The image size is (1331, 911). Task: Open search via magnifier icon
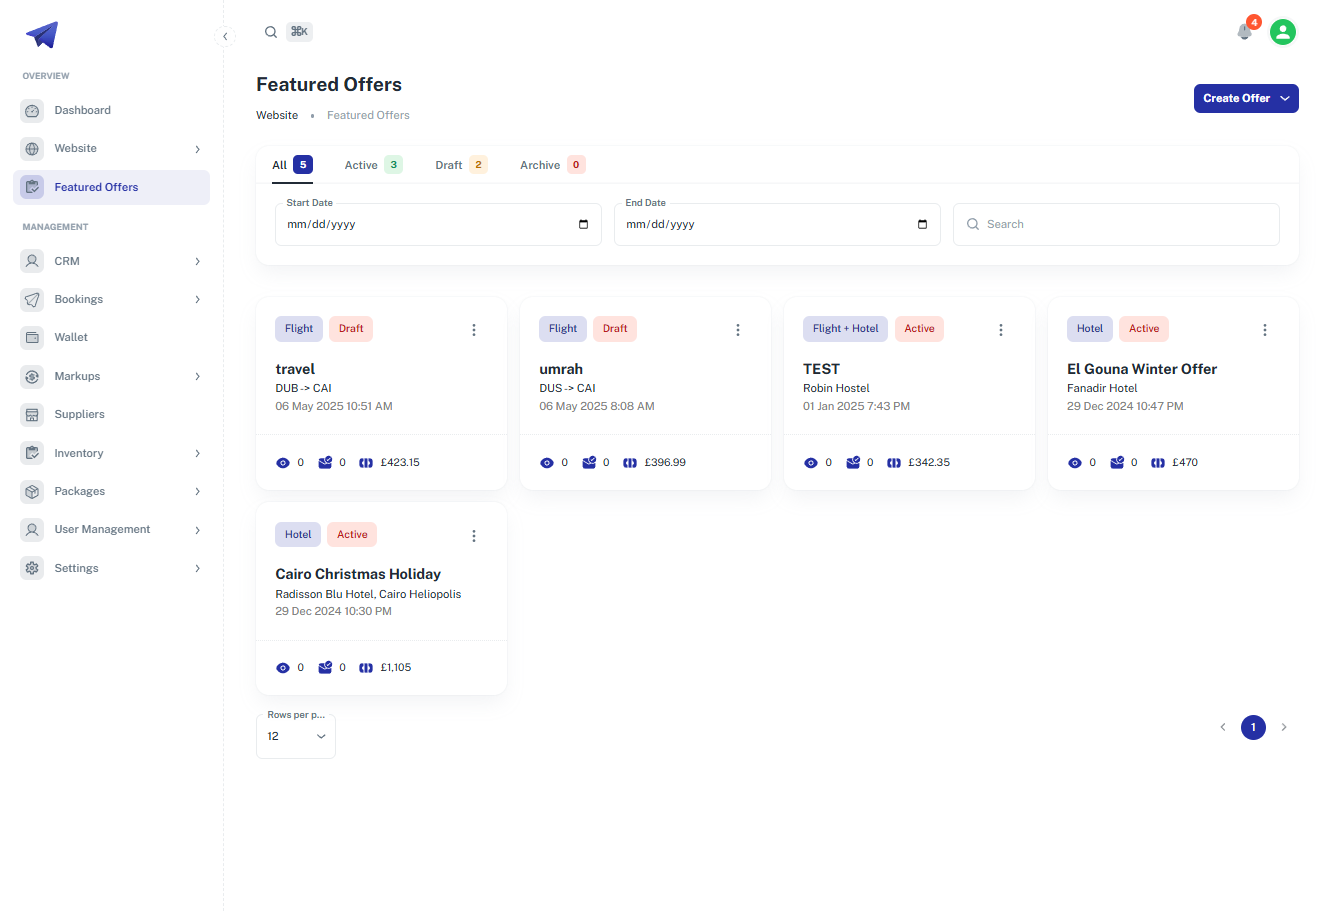(271, 32)
